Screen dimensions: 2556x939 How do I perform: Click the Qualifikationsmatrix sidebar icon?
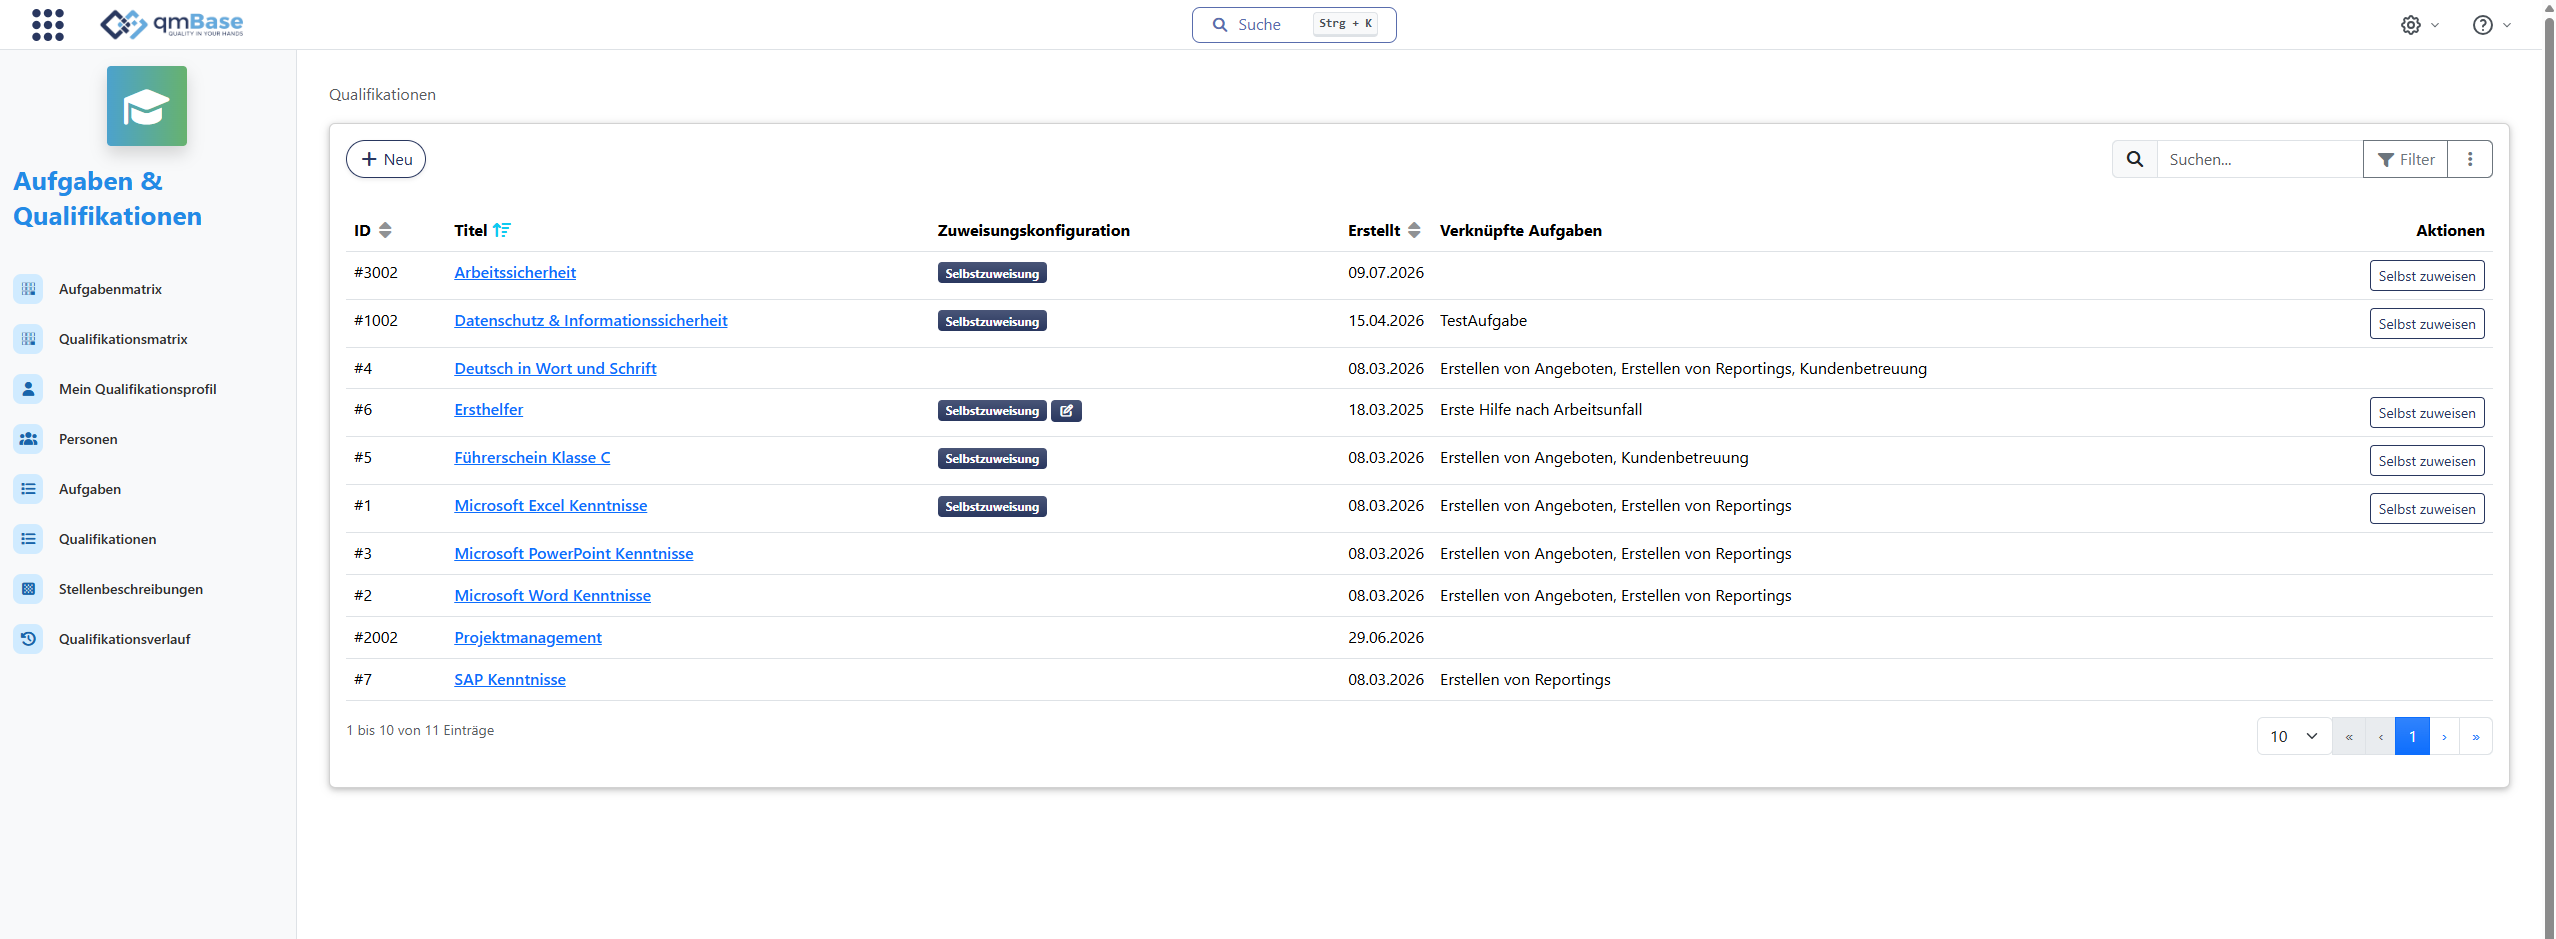[x=28, y=339]
